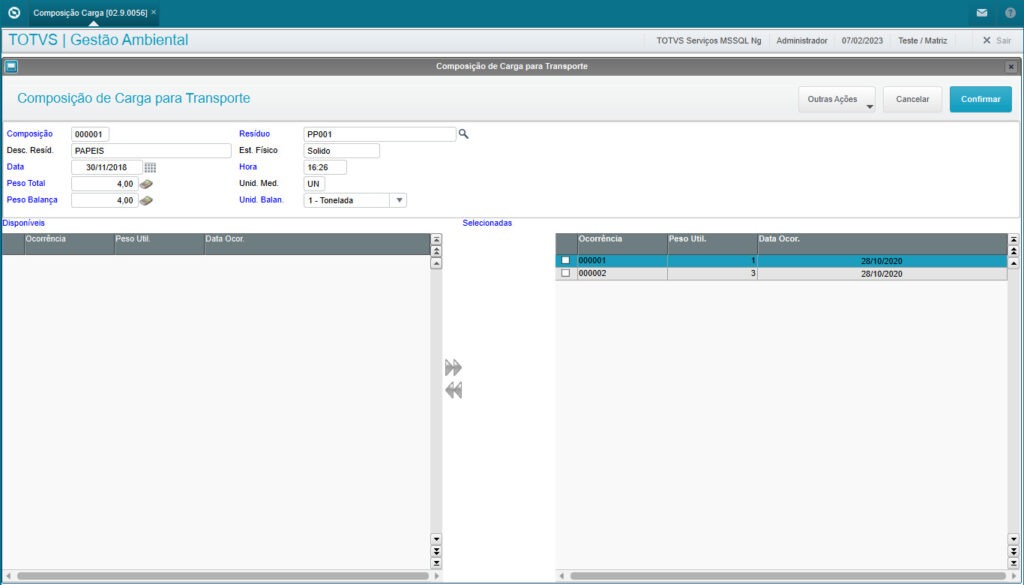This screenshot has width=1024, height=585.
Task: Click the system date 07/02/2023
Action: 862,40
